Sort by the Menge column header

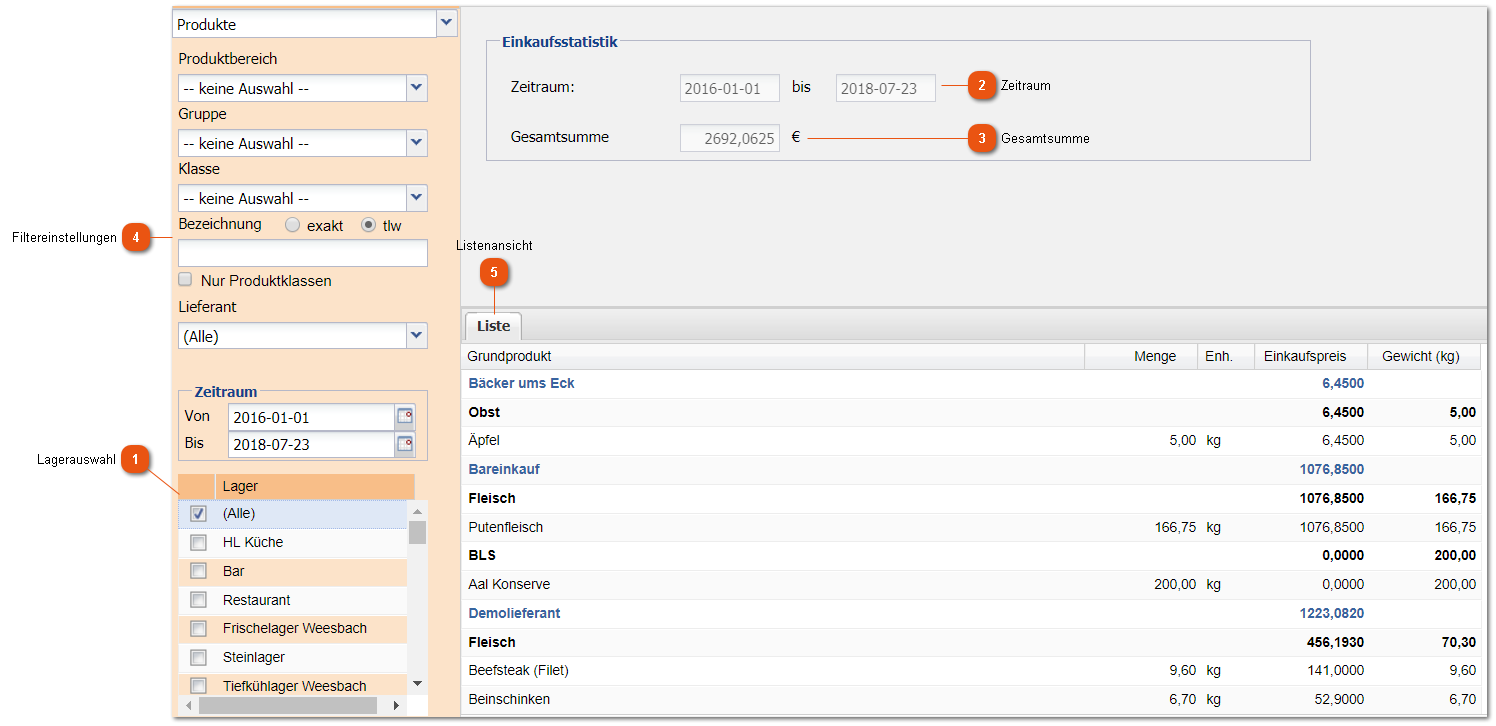point(1141,356)
